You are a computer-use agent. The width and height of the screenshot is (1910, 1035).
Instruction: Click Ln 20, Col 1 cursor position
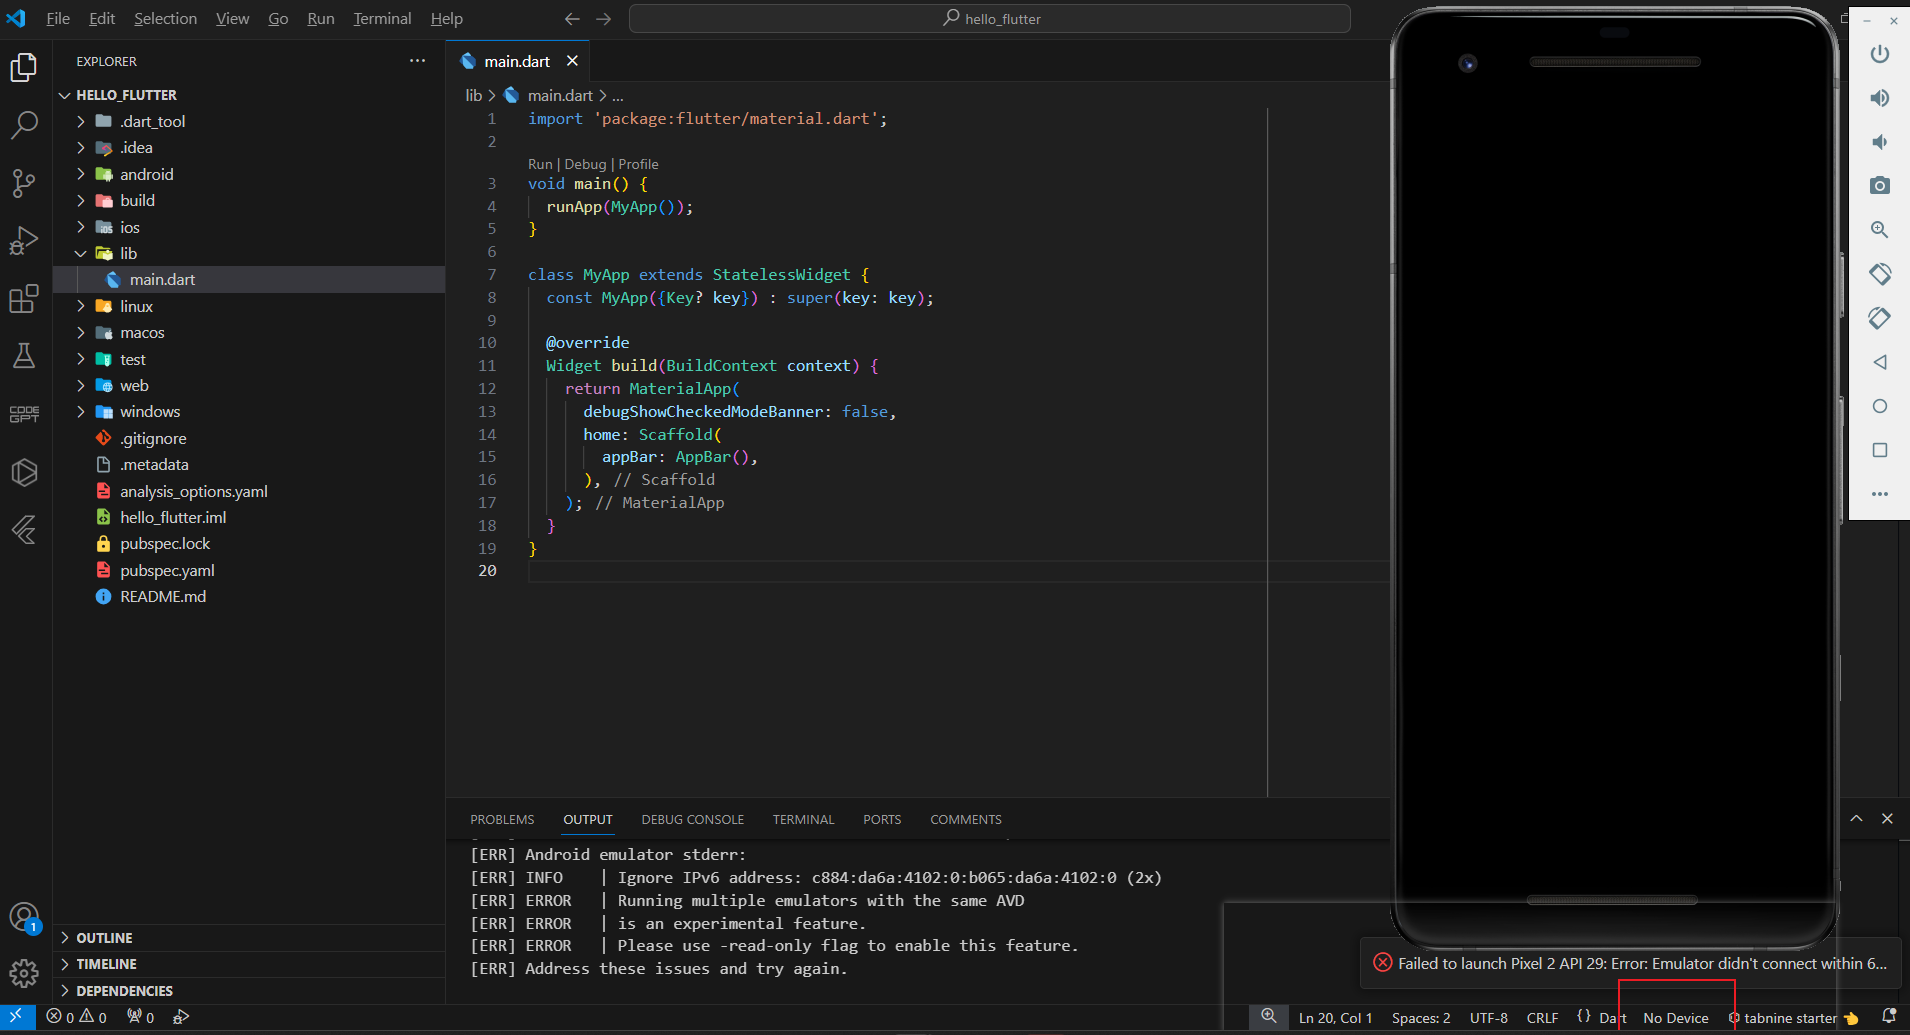point(1336,1018)
